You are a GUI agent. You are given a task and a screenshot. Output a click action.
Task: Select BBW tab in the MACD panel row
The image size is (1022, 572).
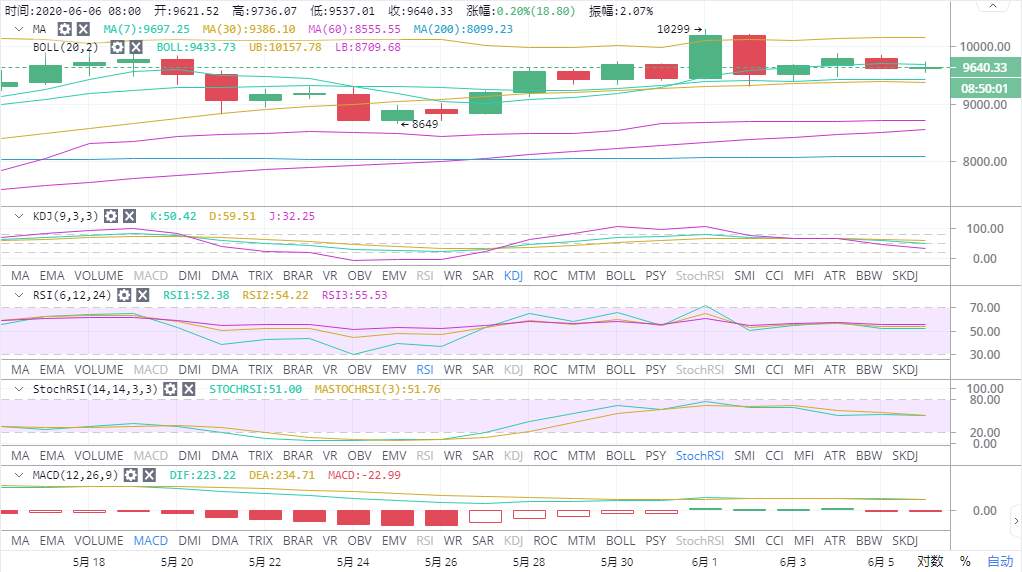tap(869, 541)
